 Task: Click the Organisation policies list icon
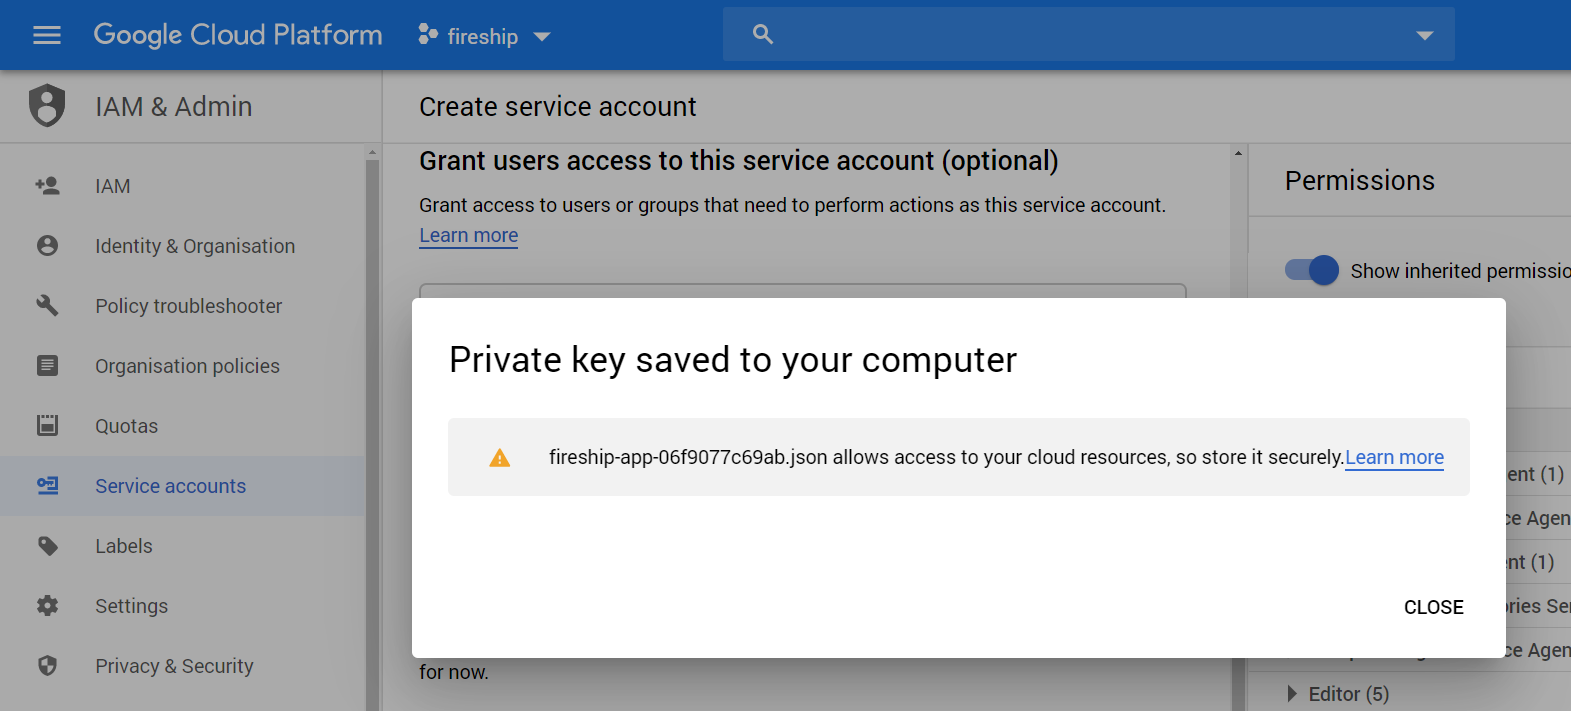click(x=47, y=366)
